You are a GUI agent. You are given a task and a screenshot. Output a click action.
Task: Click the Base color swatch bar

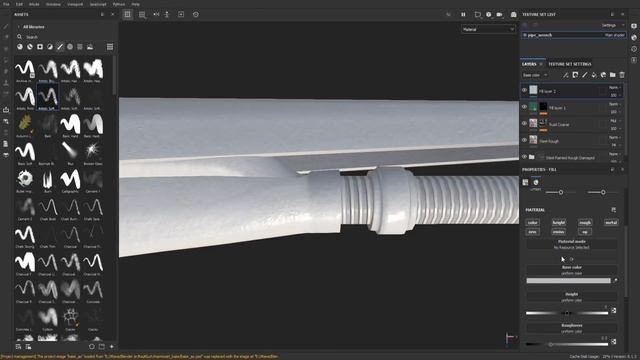pyautogui.click(x=568, y=281)
